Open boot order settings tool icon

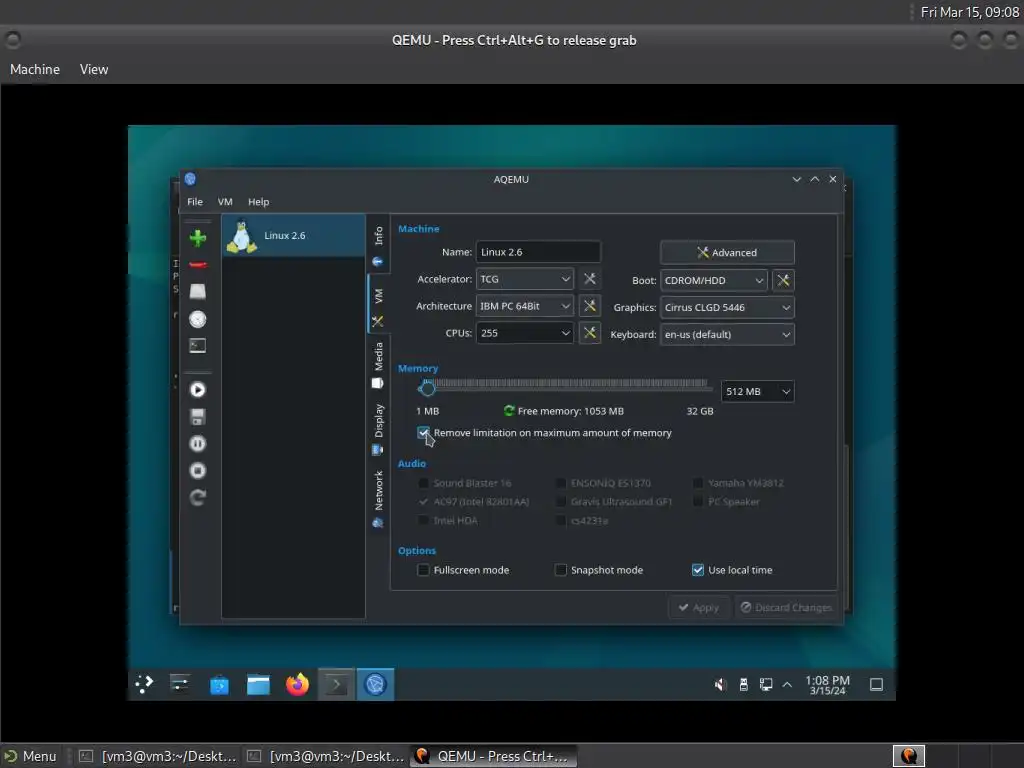tap(783, 280)
